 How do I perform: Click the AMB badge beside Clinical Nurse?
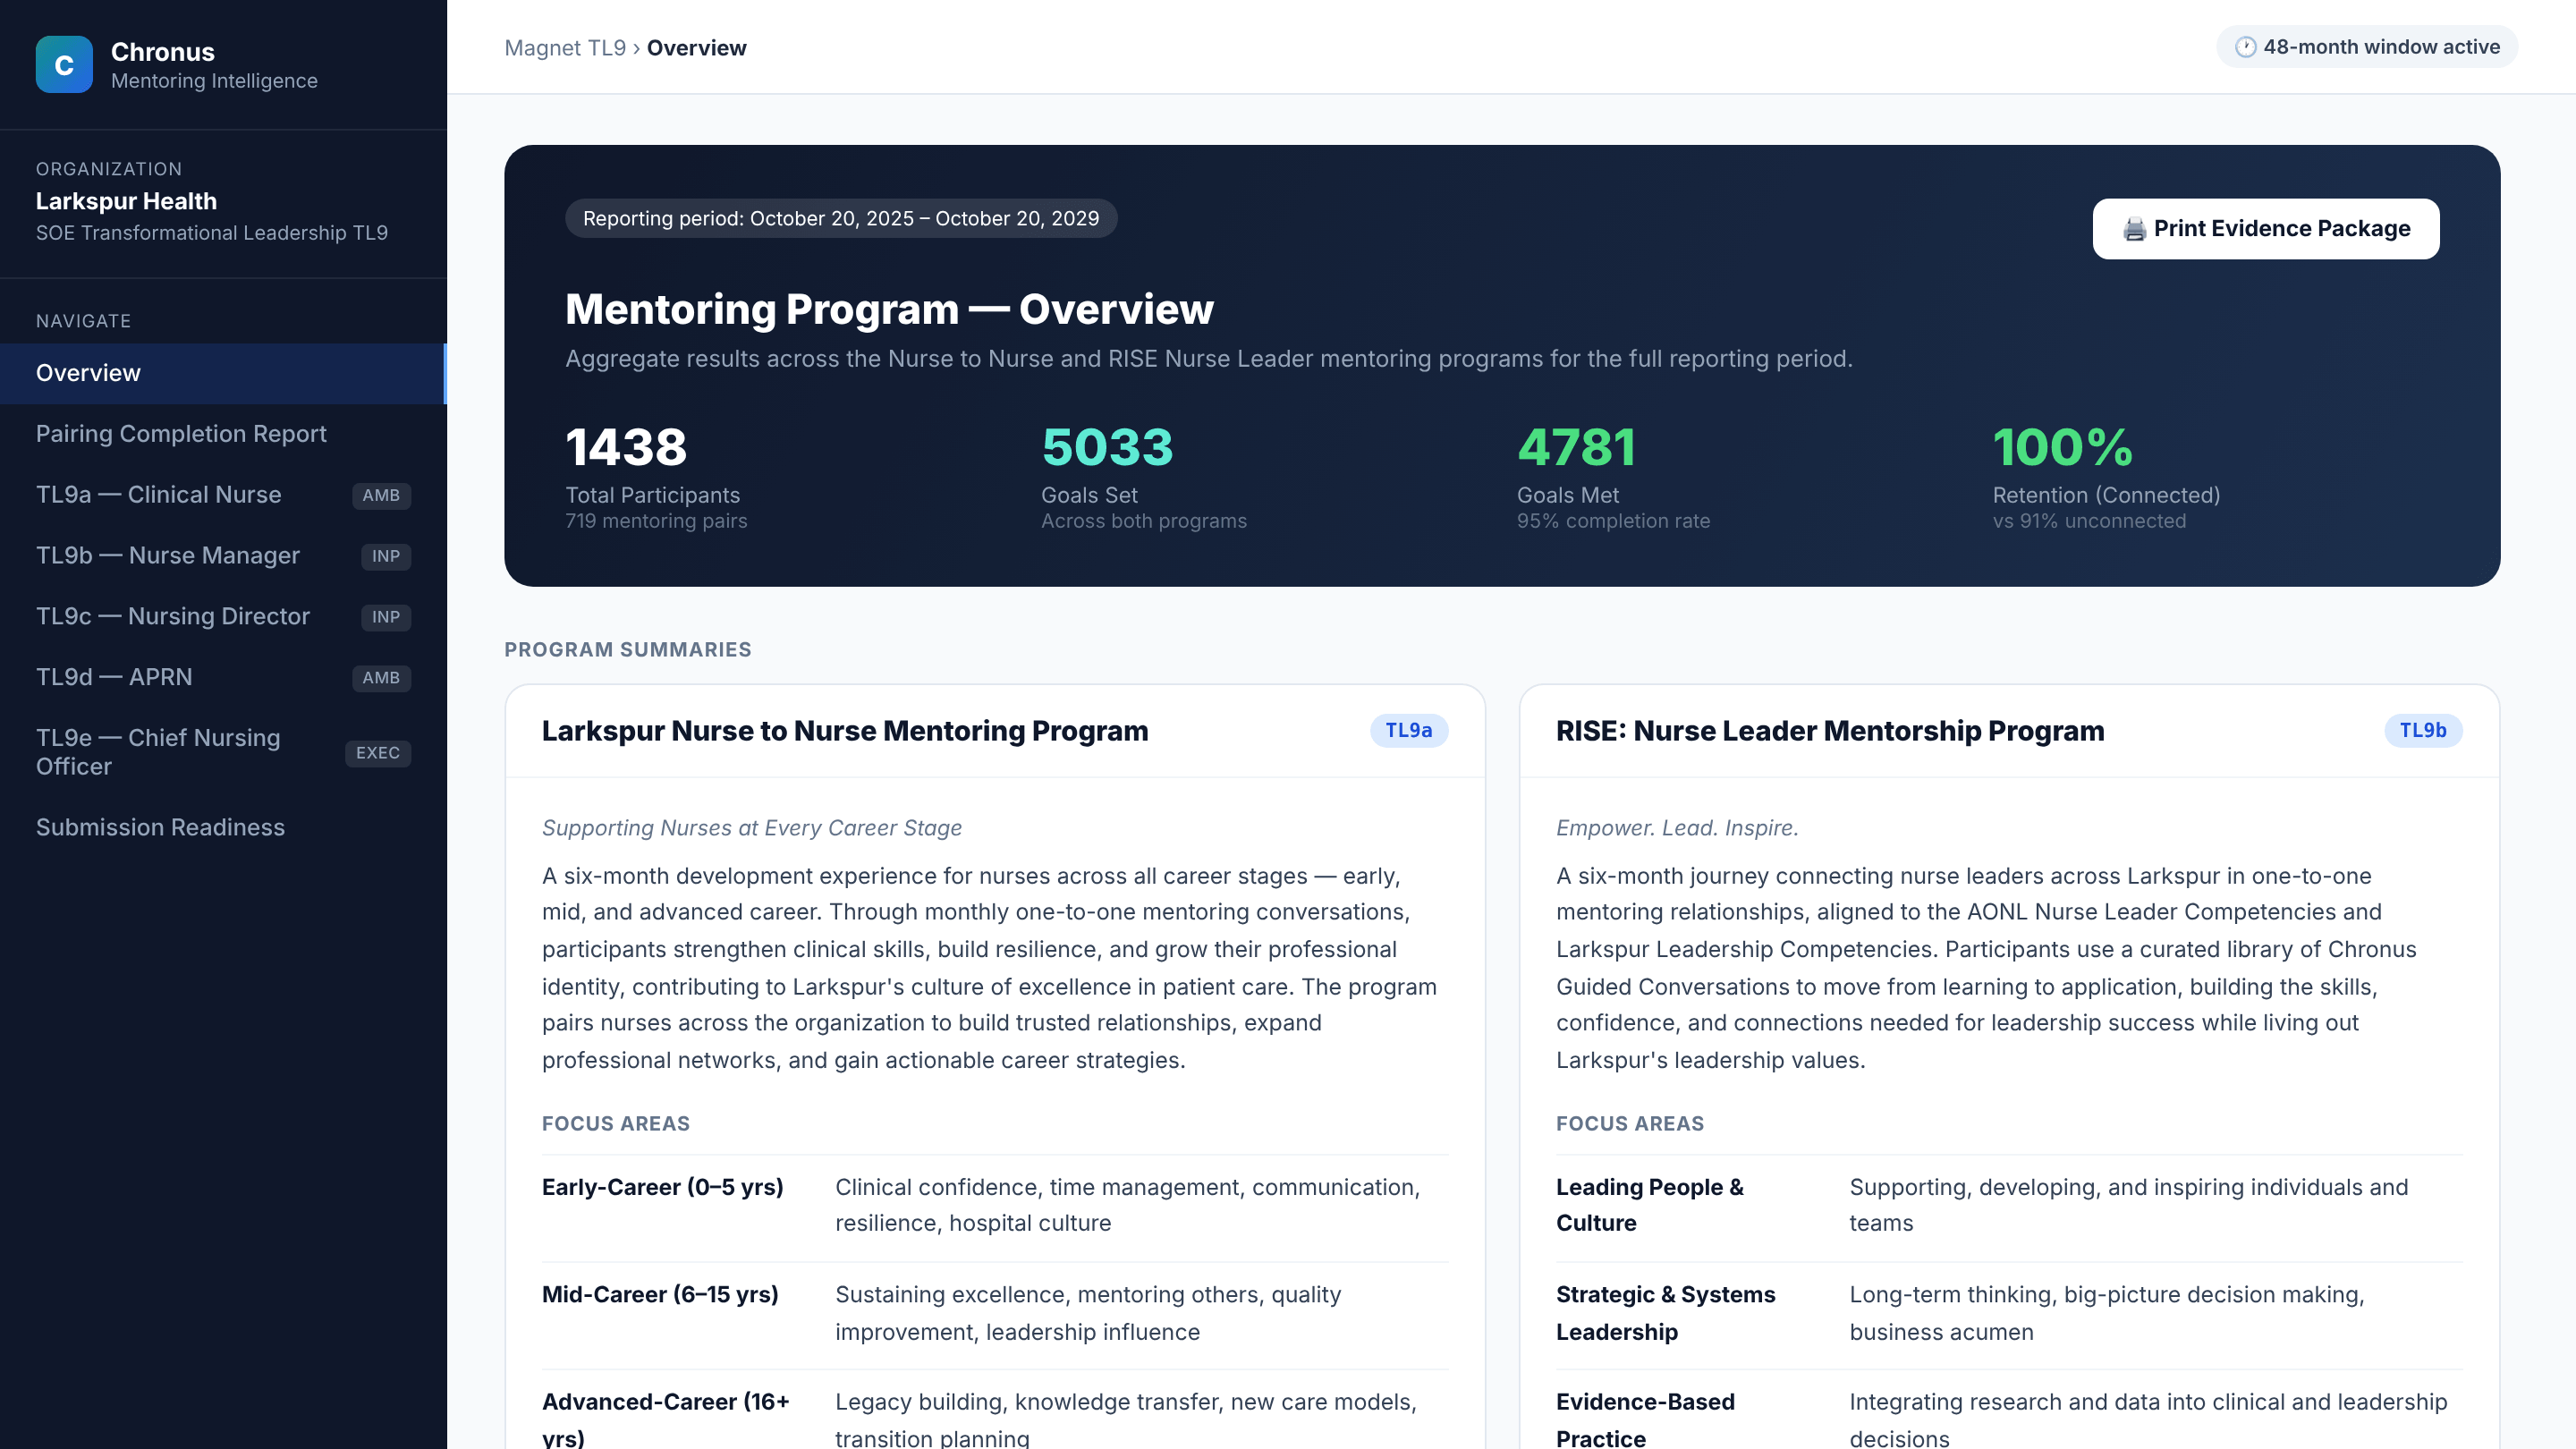coord(381,495)
